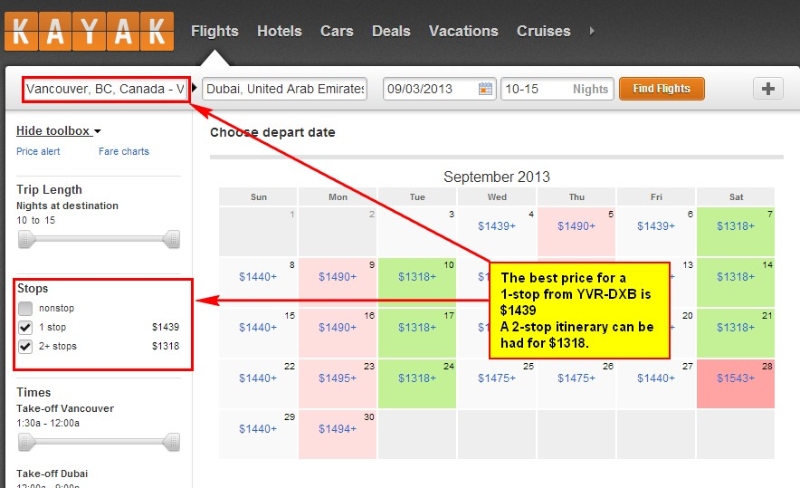Uncheck the 1 stop checkbox
The width and height of the screenshot is (800, 488).
click(25, 327)
